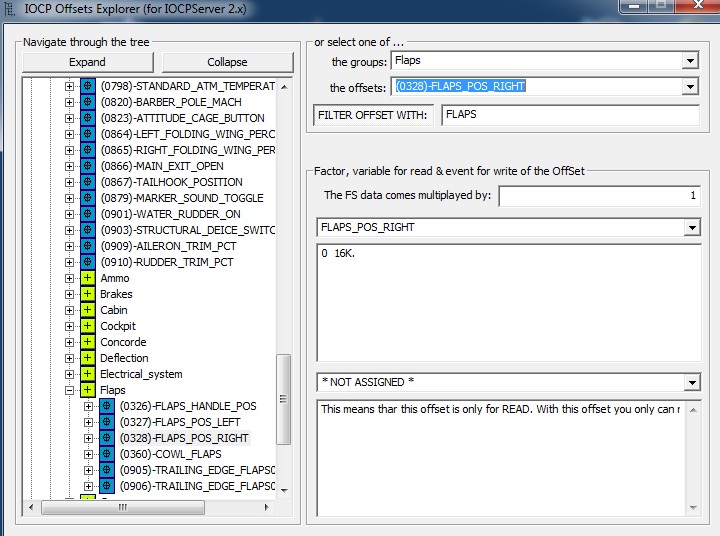Click the blue offset icon next to COWL_FLAPS
Viewport: 720px width, 536px height.
pos(107,454)
